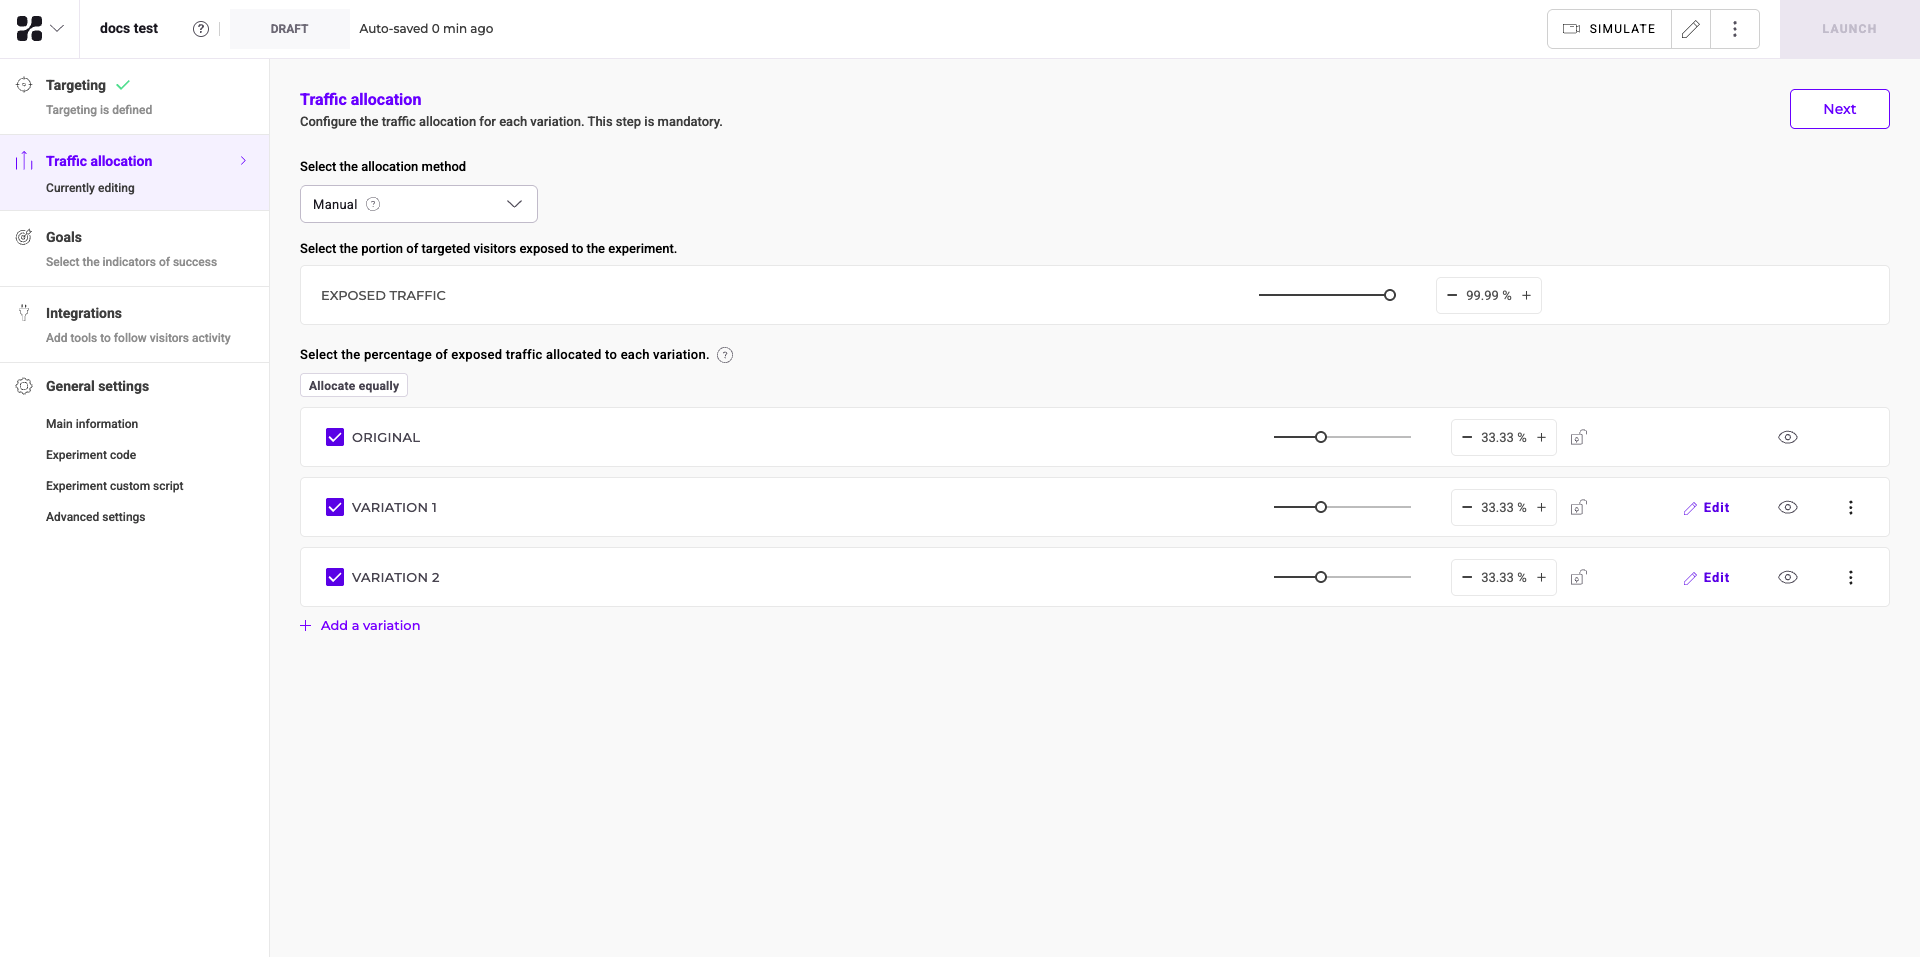Open the Integrations step in sidebar
Viewport: 1920px width, 957px height.
84,313
